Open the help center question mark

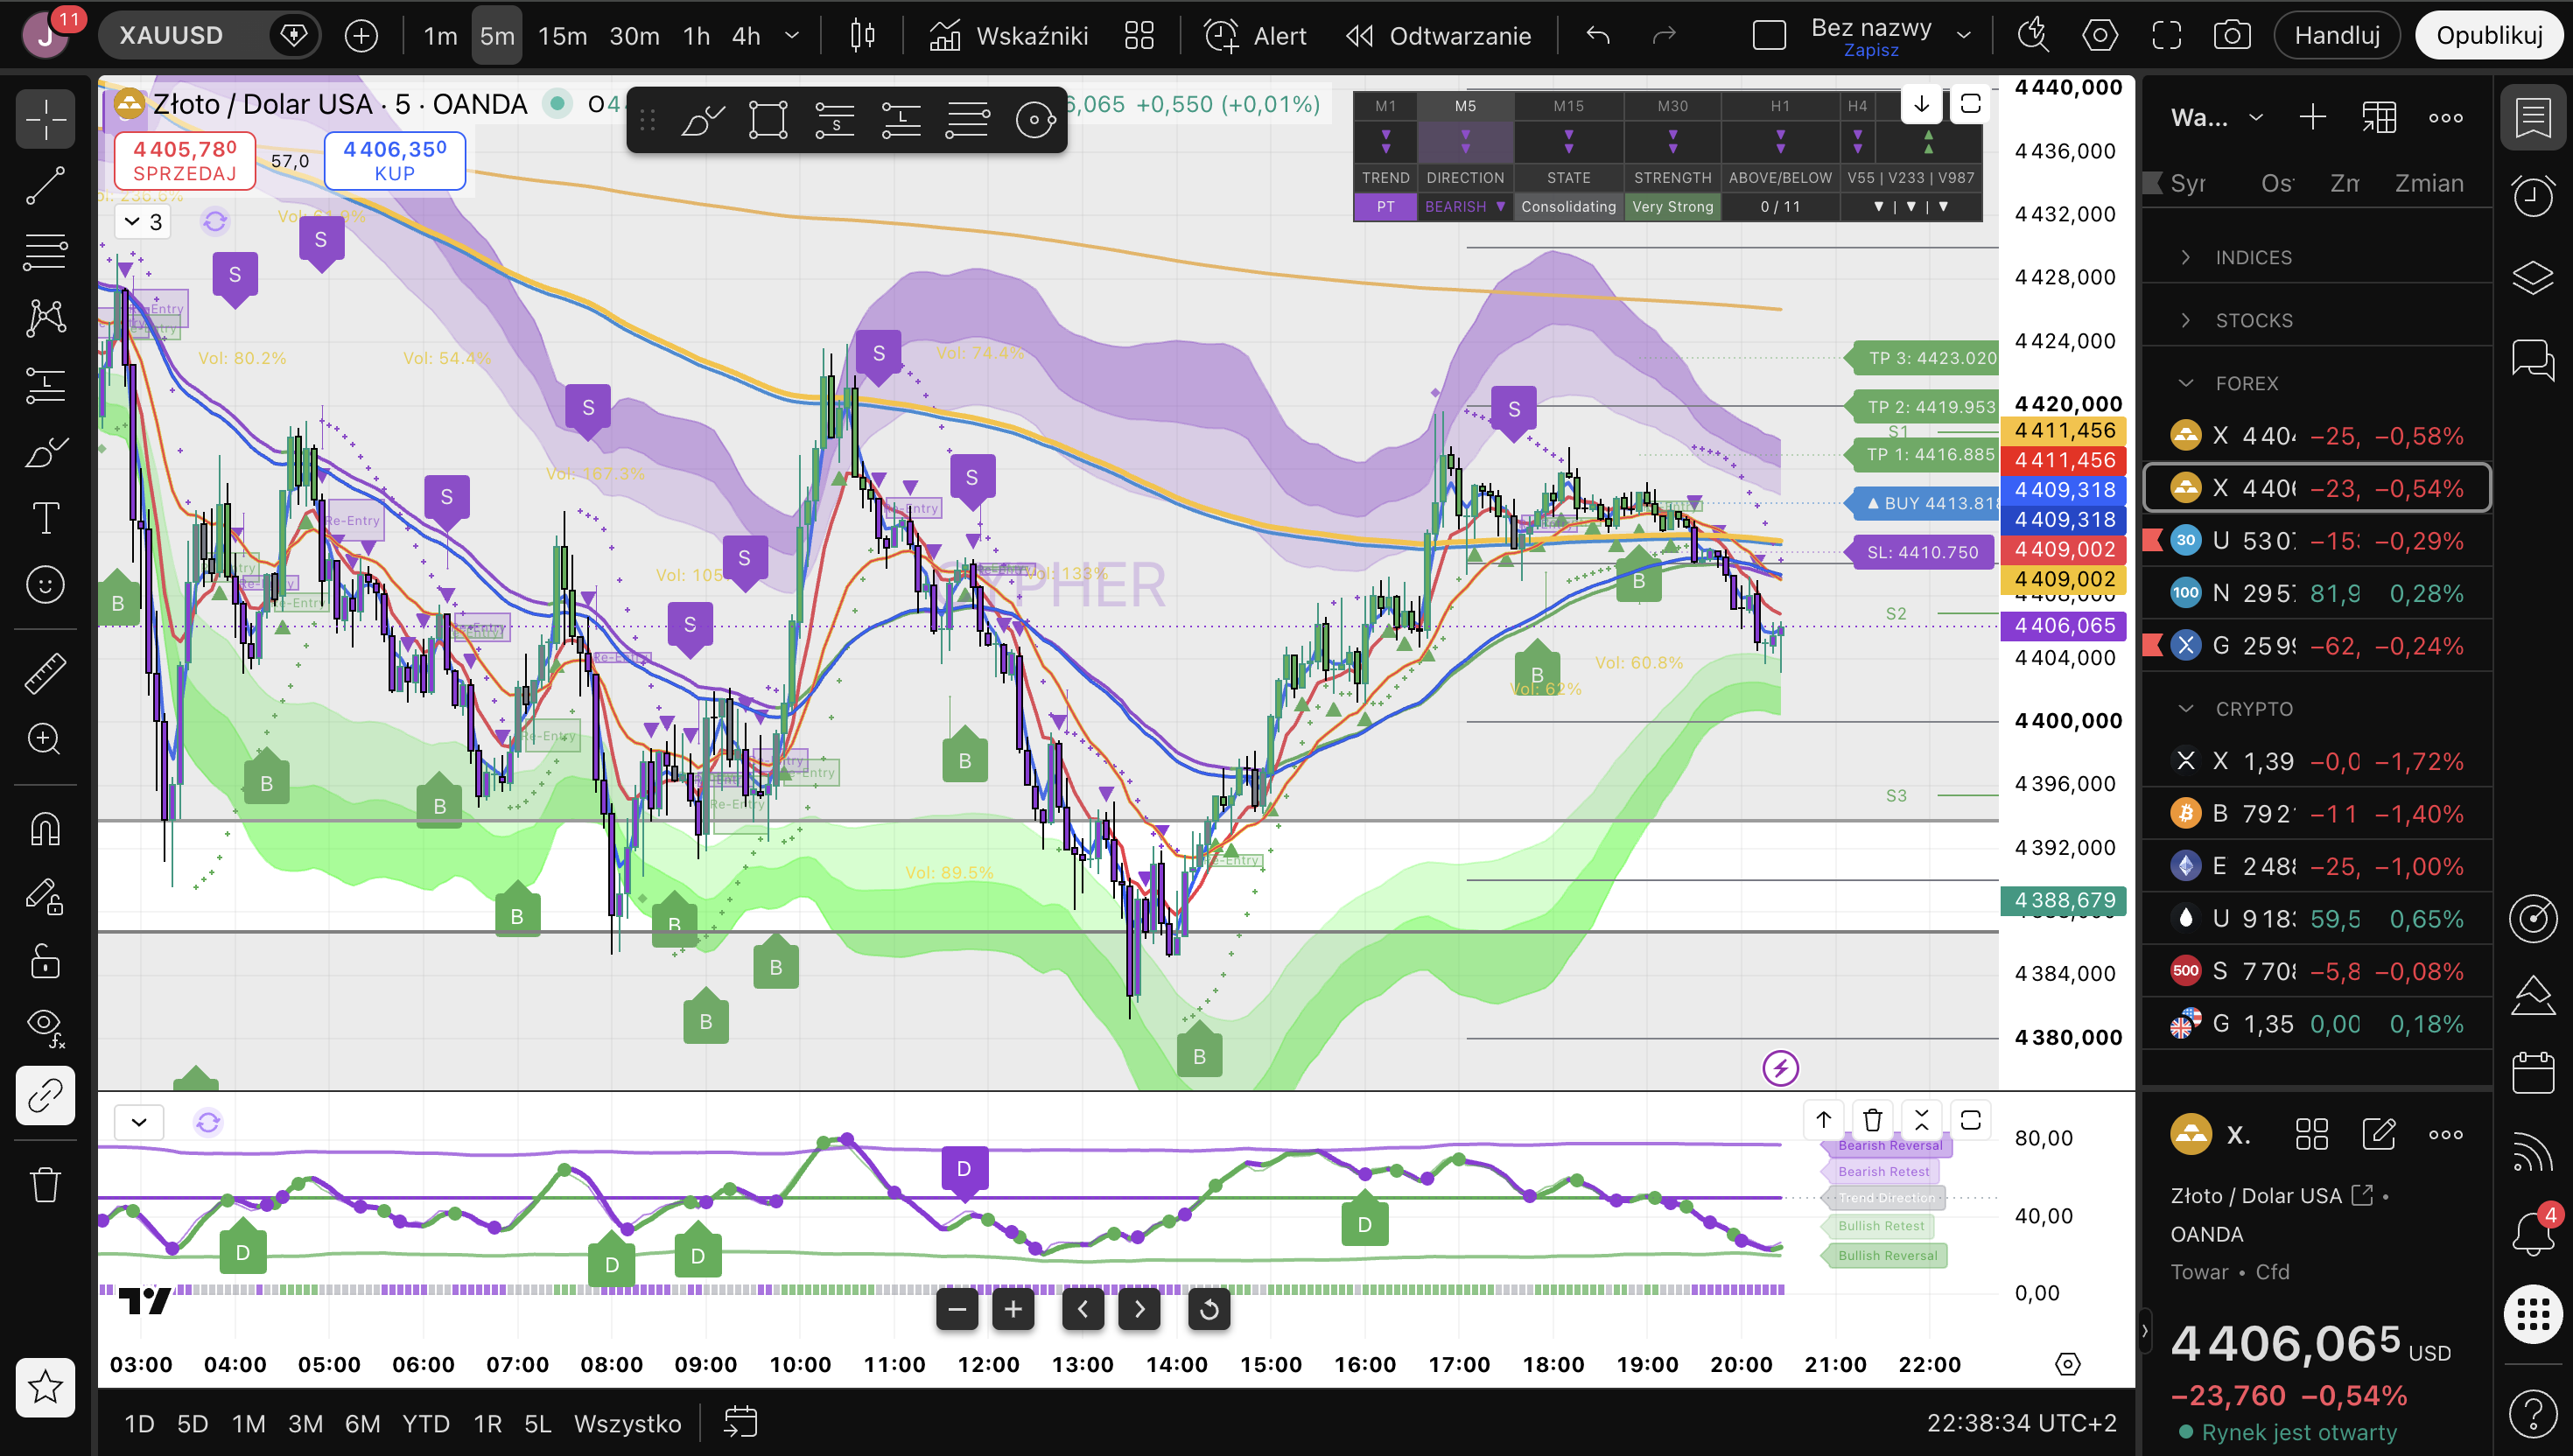2533,1412
